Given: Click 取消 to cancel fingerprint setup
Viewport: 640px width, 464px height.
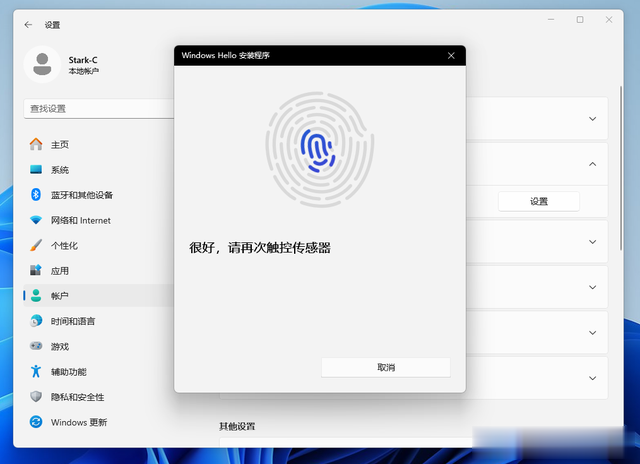Looking at the screenshot, I should (x=386, y=367).
